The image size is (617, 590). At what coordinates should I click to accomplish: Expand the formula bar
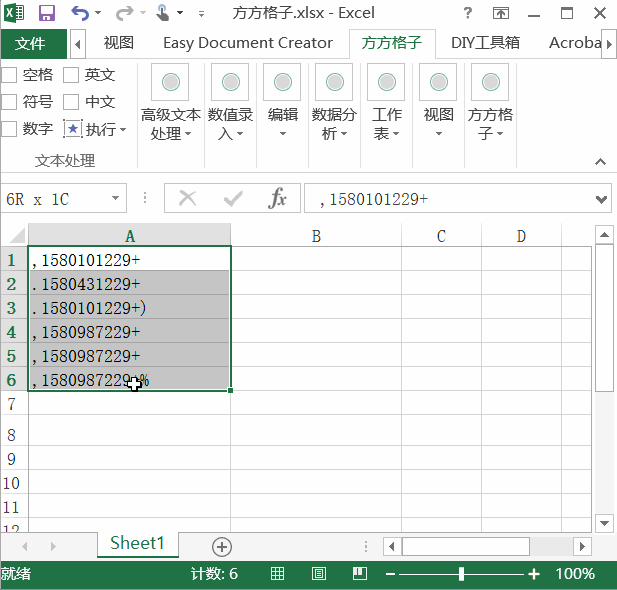coord(601,199)
